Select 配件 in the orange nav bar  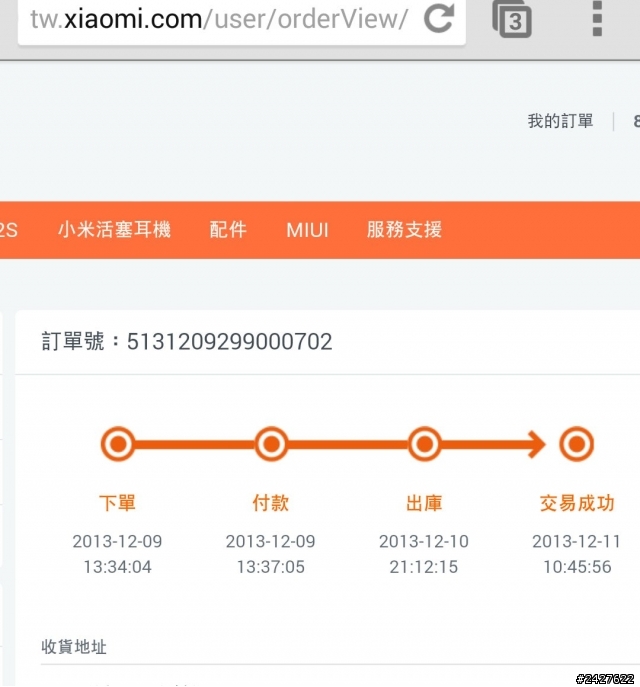pos(228,230)
